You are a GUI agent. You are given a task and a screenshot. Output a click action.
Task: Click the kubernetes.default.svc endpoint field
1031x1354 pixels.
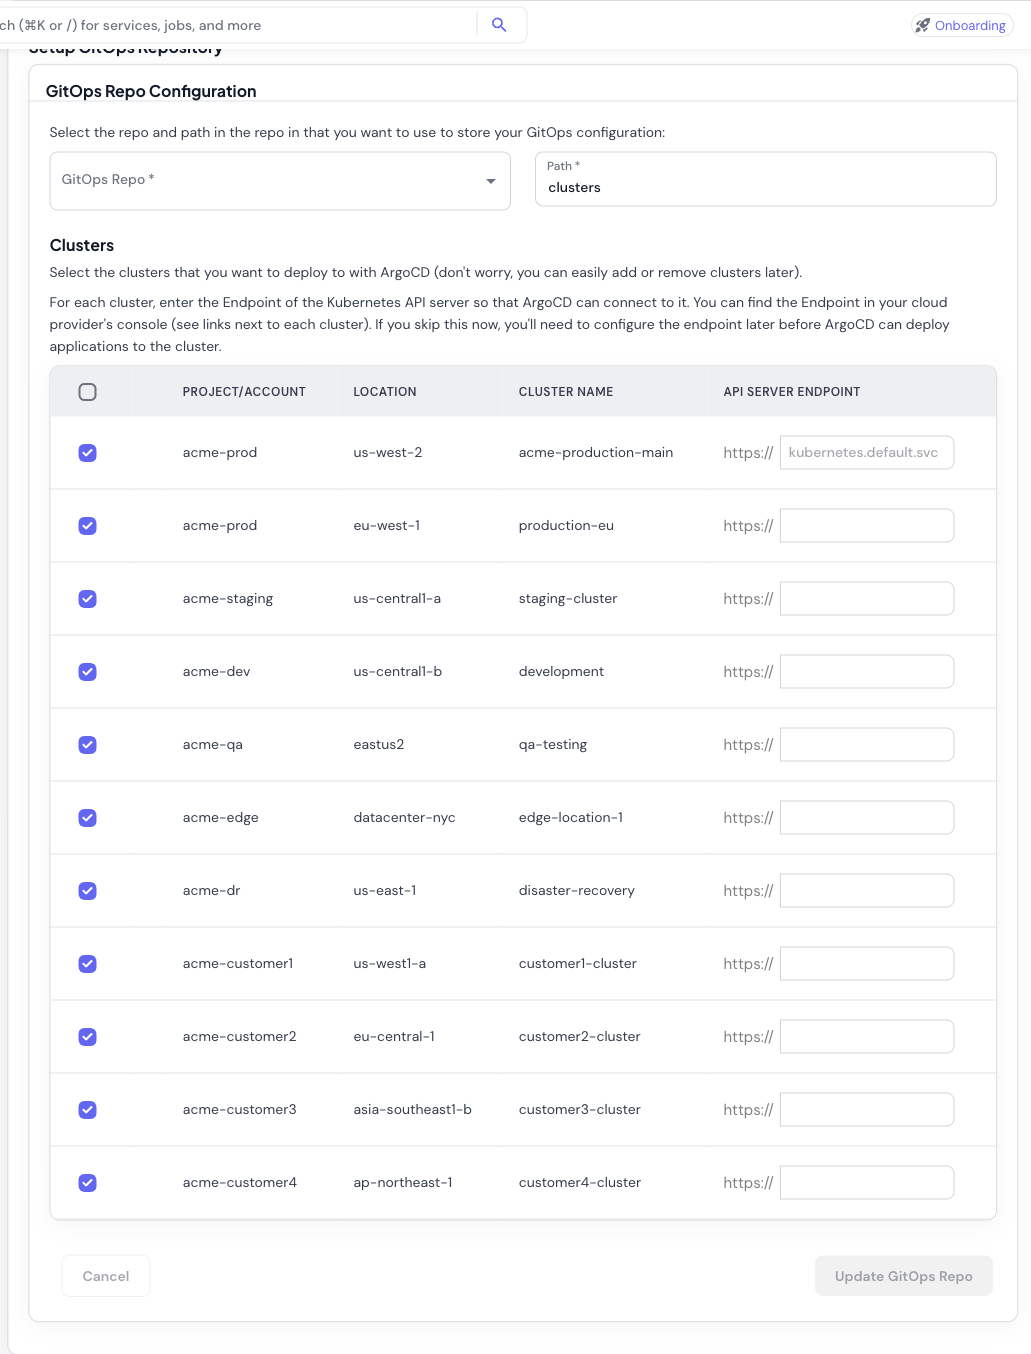click(866, 452)
